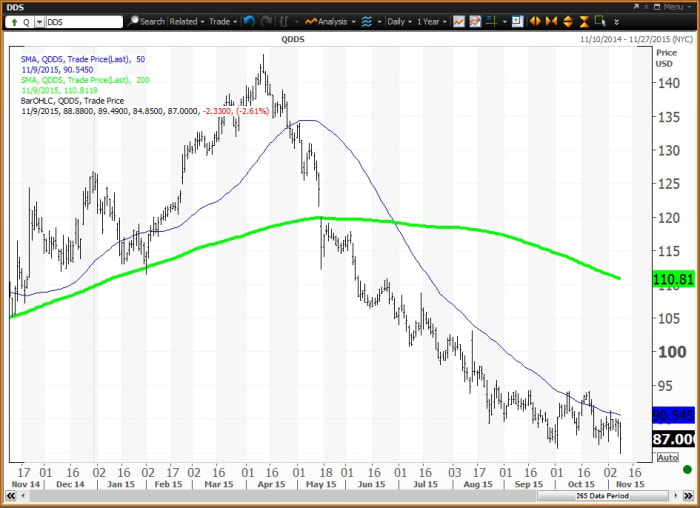The height and width of the screenshot is (508, 700).
Task: Click the vertical expand arrows icon
Action: point(568,21)
